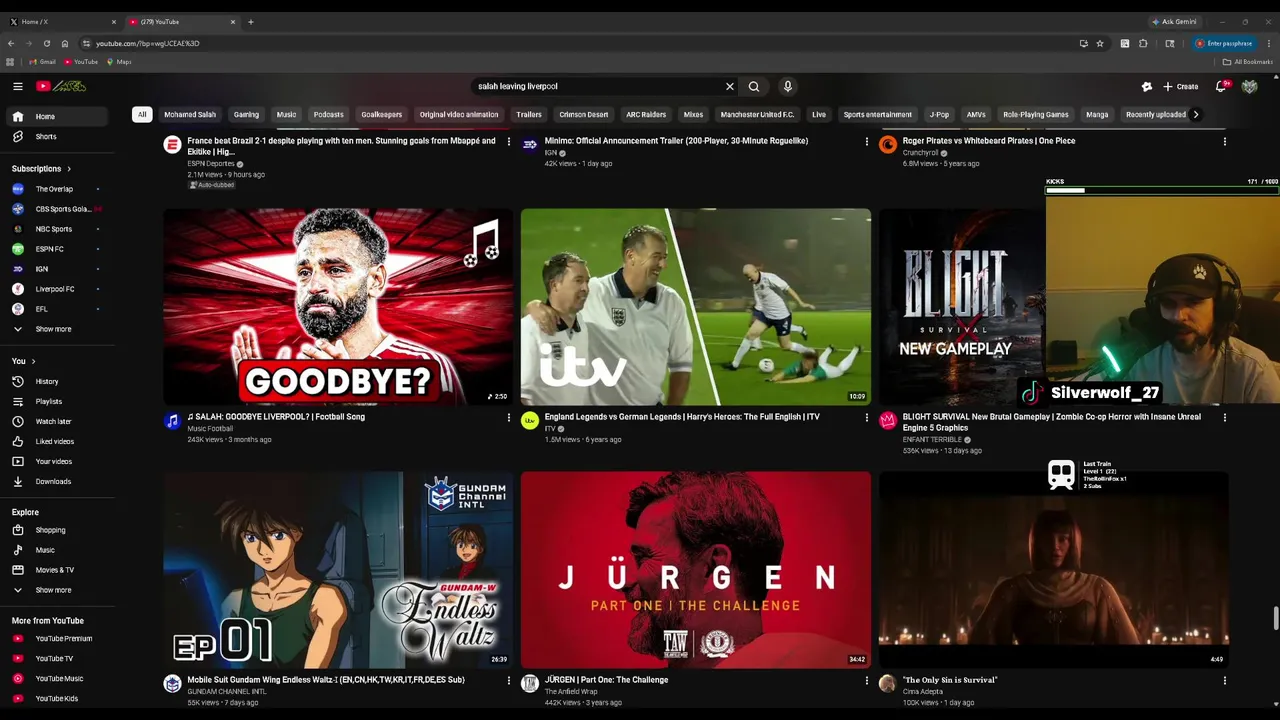1280x720 pixels.
Task: Open The Overlap subscription channel
Action: [x=58, y=189]
